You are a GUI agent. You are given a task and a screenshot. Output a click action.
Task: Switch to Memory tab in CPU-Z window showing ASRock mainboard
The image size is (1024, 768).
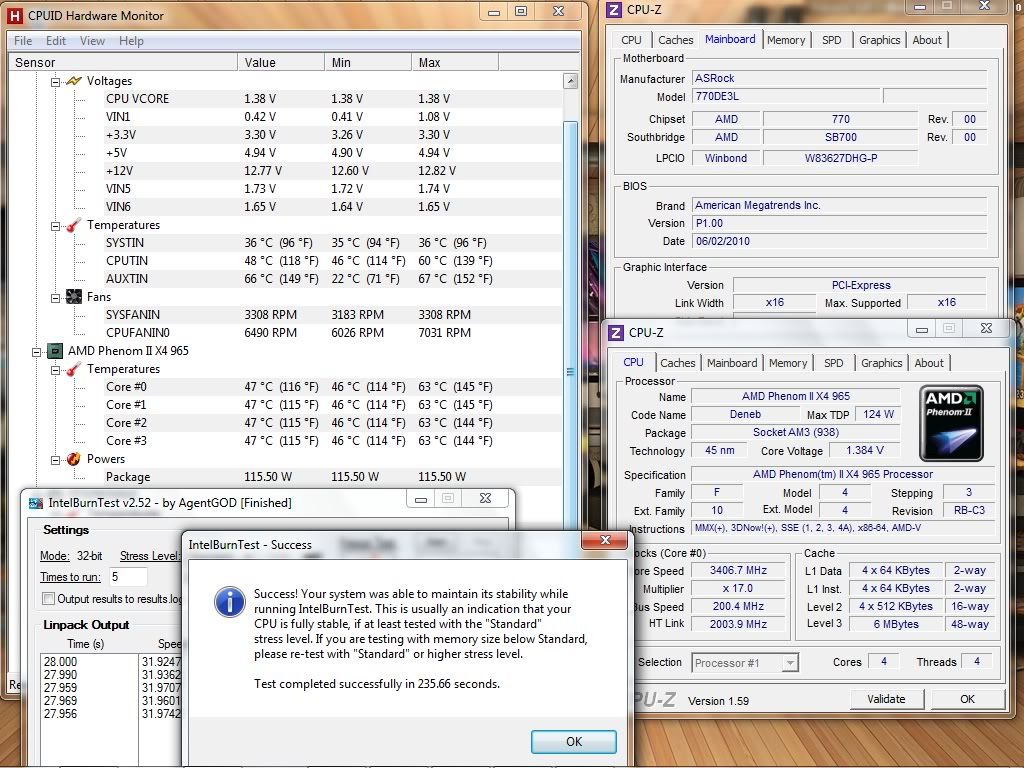pyautogui.click(x=786, y=40)
